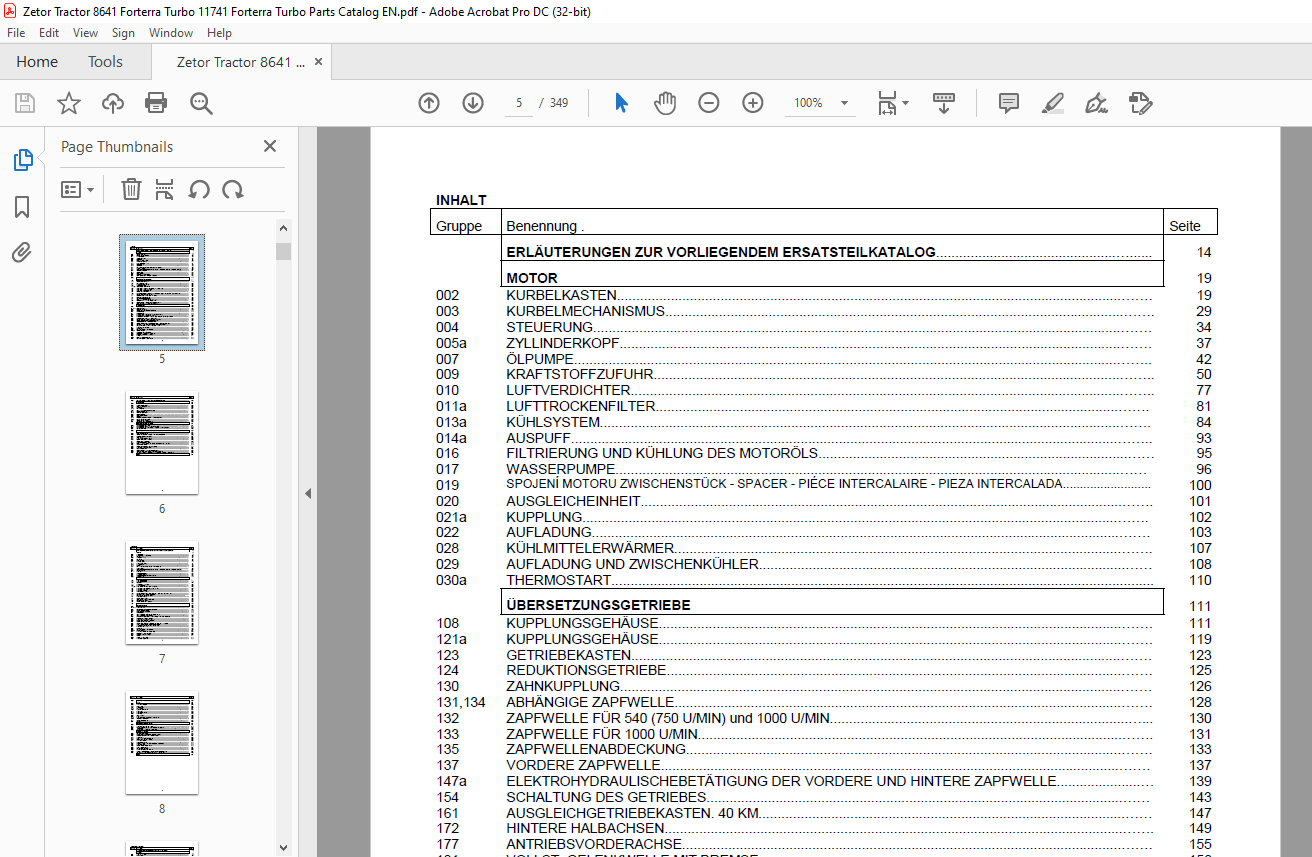Viewport: 1312px width, 857px height.
Task: Select the Zetor Tractor 8641 document tab
Action: pyautogui.click(x=240, y=62)
